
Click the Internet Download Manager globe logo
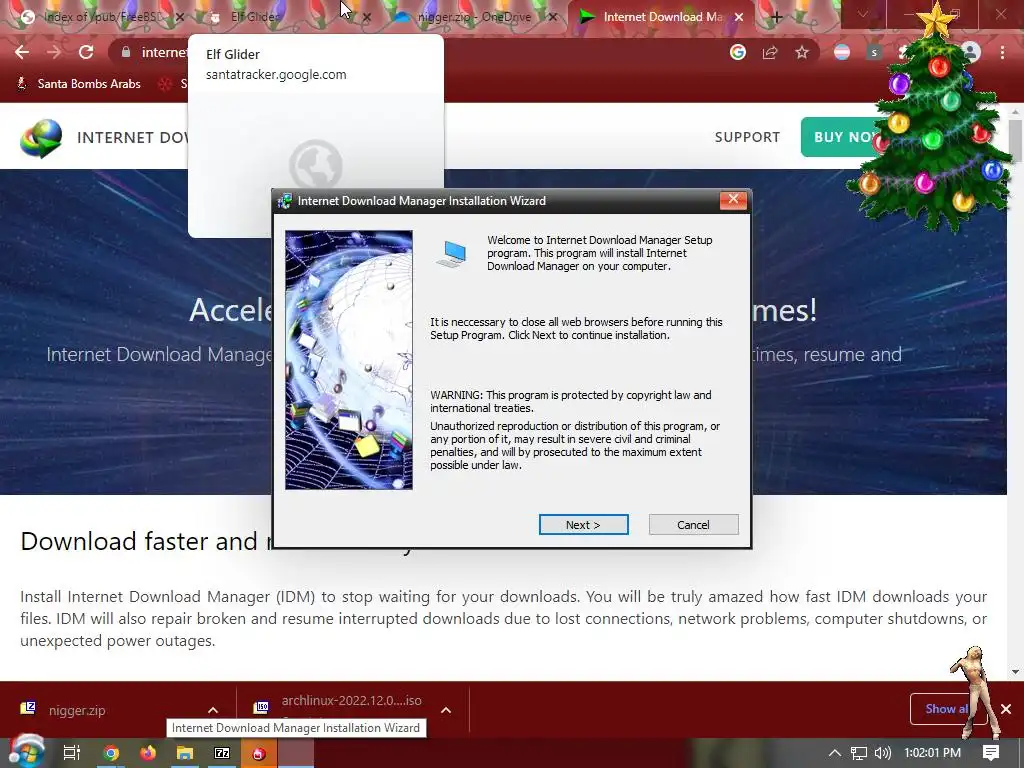pos(40,138)
